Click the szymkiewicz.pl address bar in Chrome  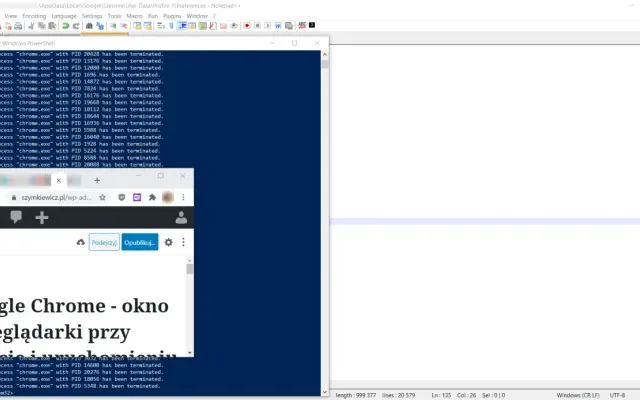[x=56, y=198]
